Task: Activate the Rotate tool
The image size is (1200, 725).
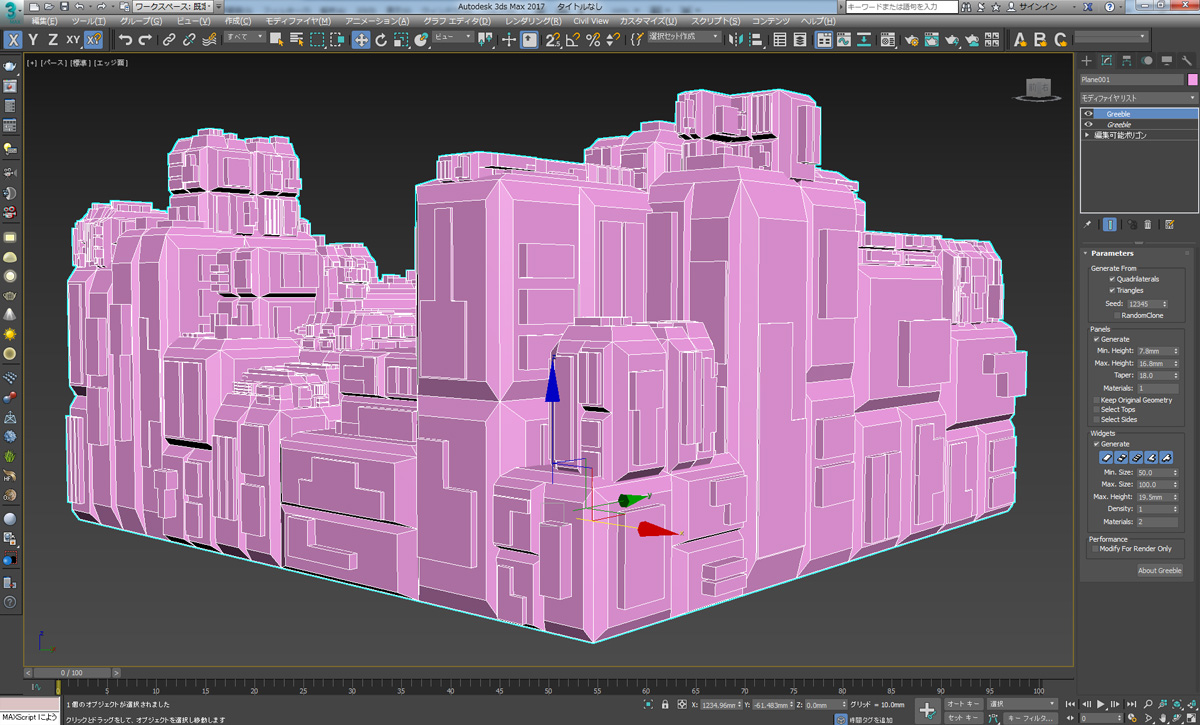Action: [380, 40]
